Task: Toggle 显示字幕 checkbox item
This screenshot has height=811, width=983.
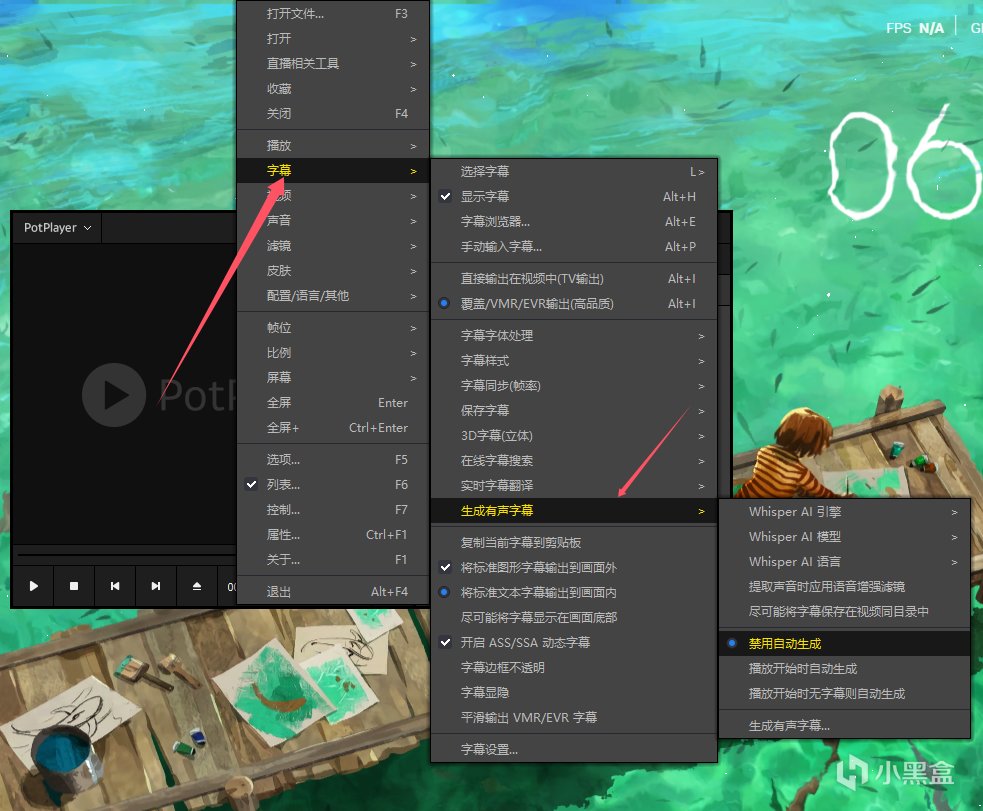Action: coord(574,196)
